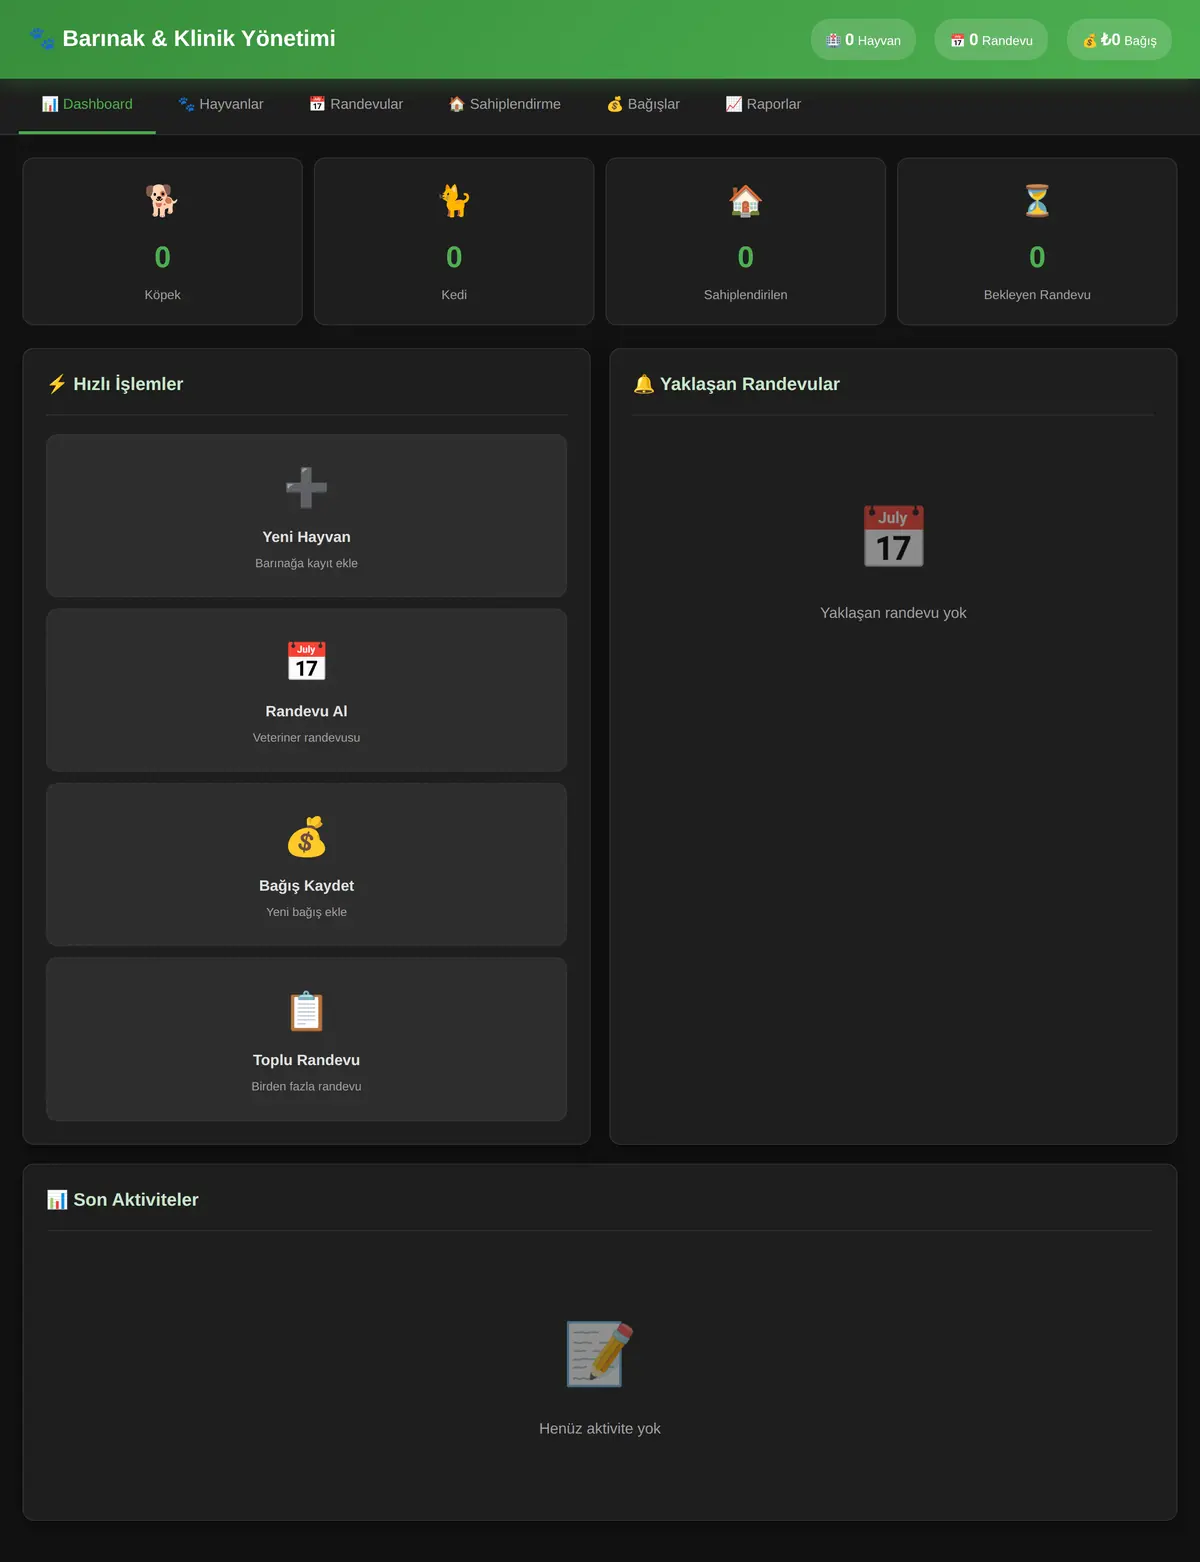Click the Bağış Kaydet quick action button
The width and height of the screenshot is (1200, 1562).
point(306,865)
